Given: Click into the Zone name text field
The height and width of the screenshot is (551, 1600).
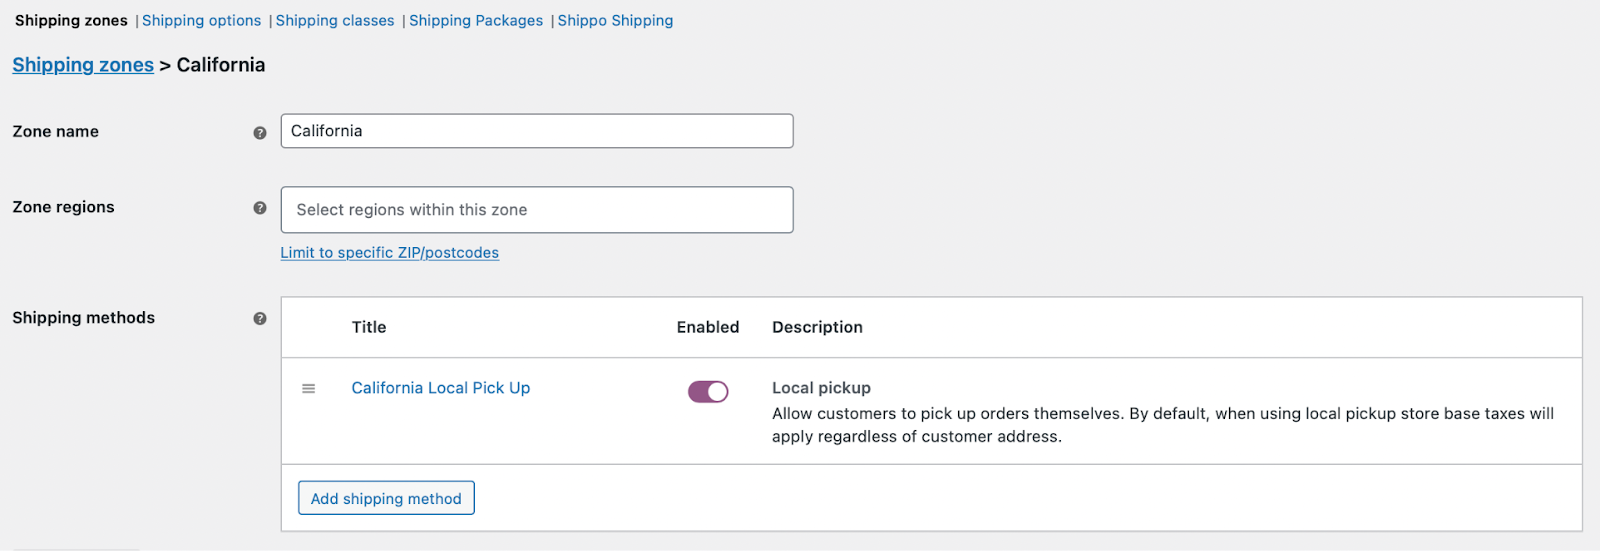Looking at the screenshot, I should 537,131.
